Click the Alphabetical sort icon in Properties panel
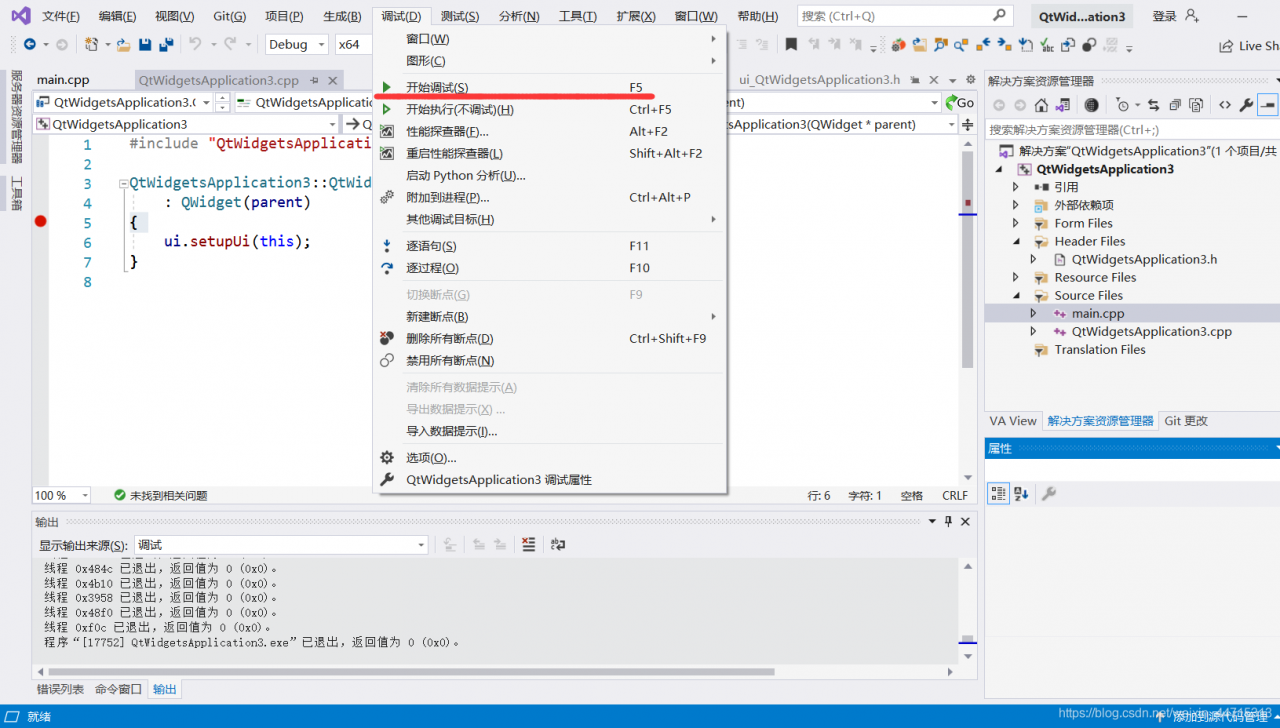1280x728 pixels. coord(1021,493)
